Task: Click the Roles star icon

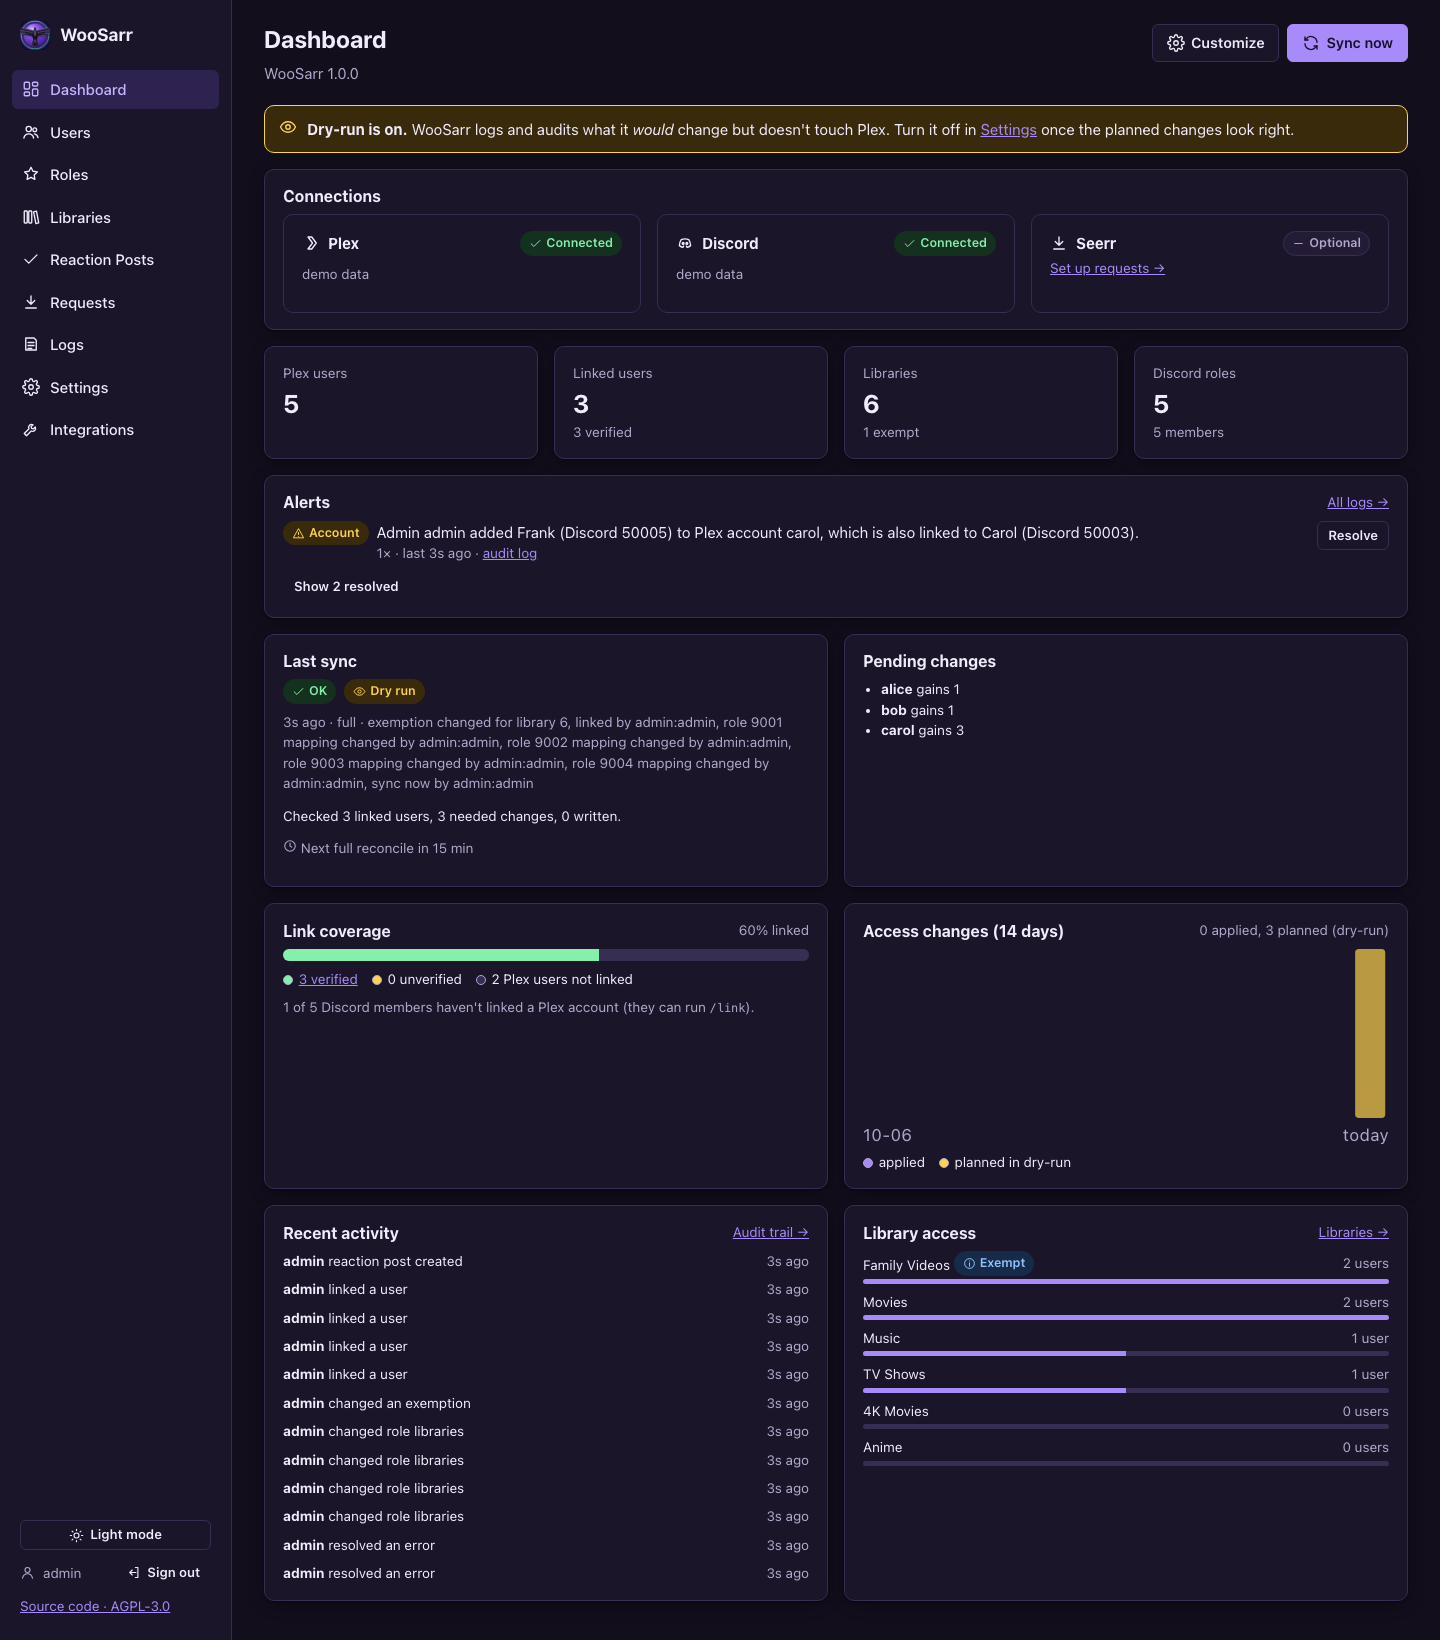Action: tap(31, 174)
